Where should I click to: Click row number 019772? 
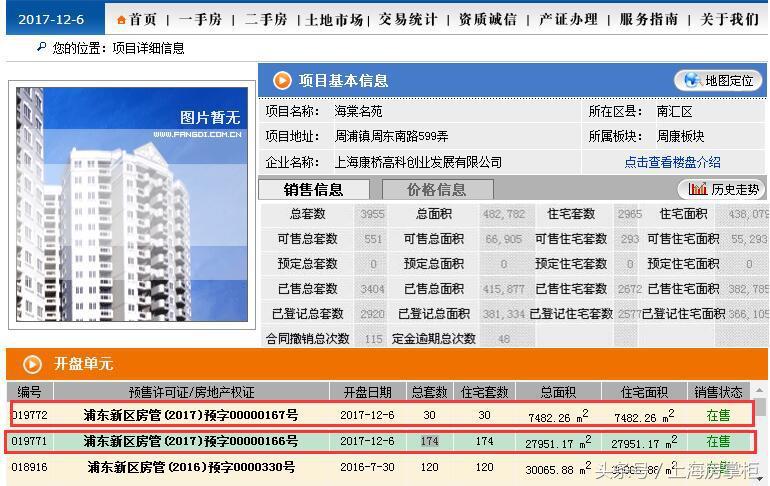point(29,415)
